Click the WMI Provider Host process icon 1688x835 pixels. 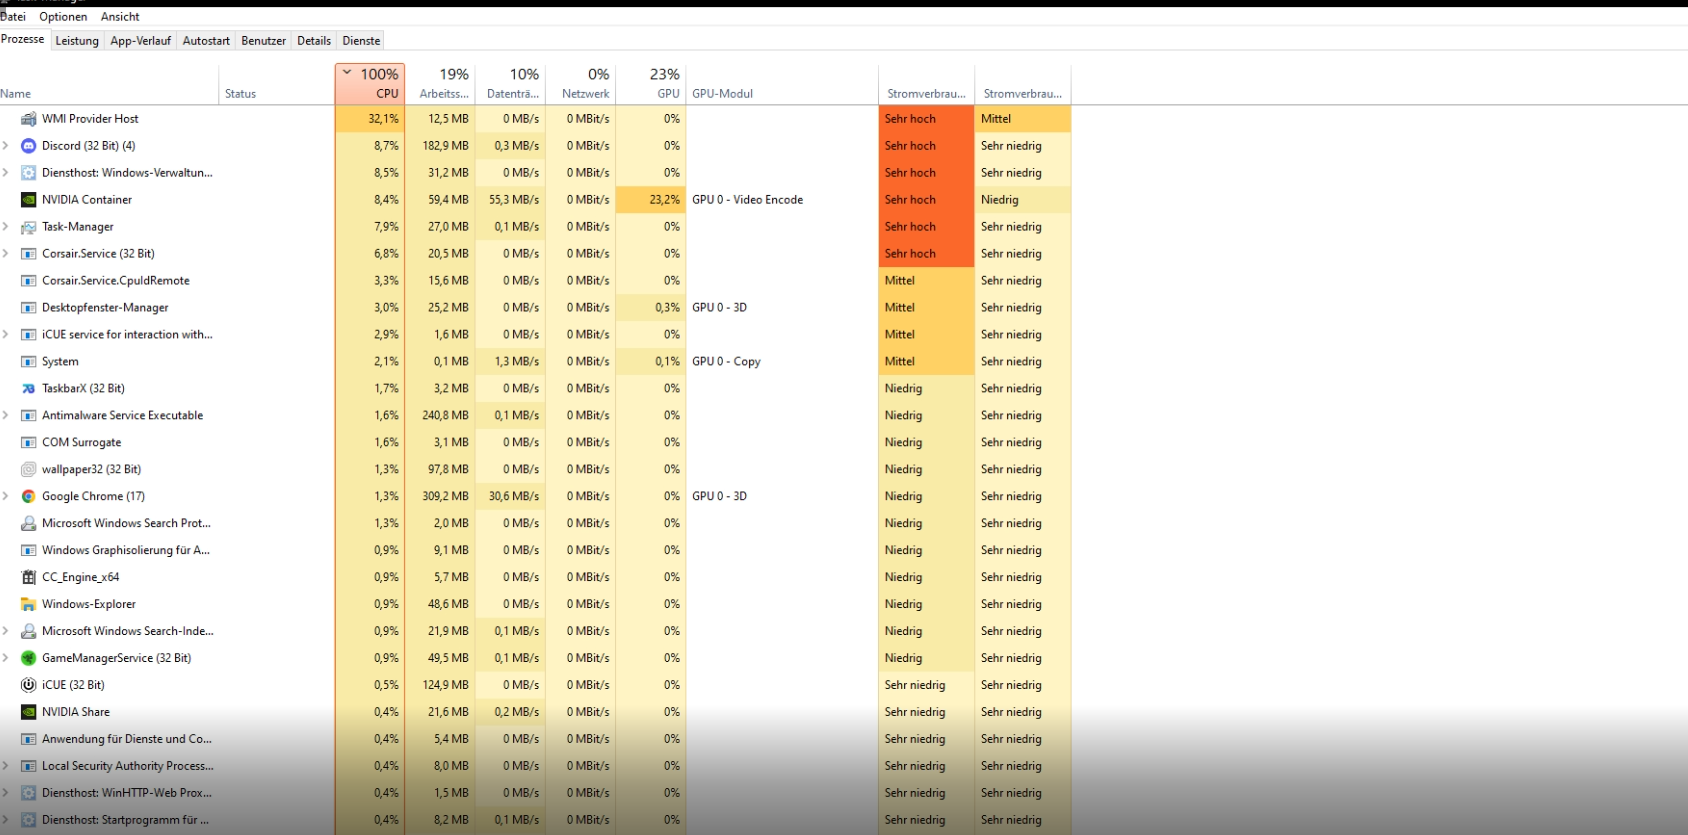tap(29, 119)
